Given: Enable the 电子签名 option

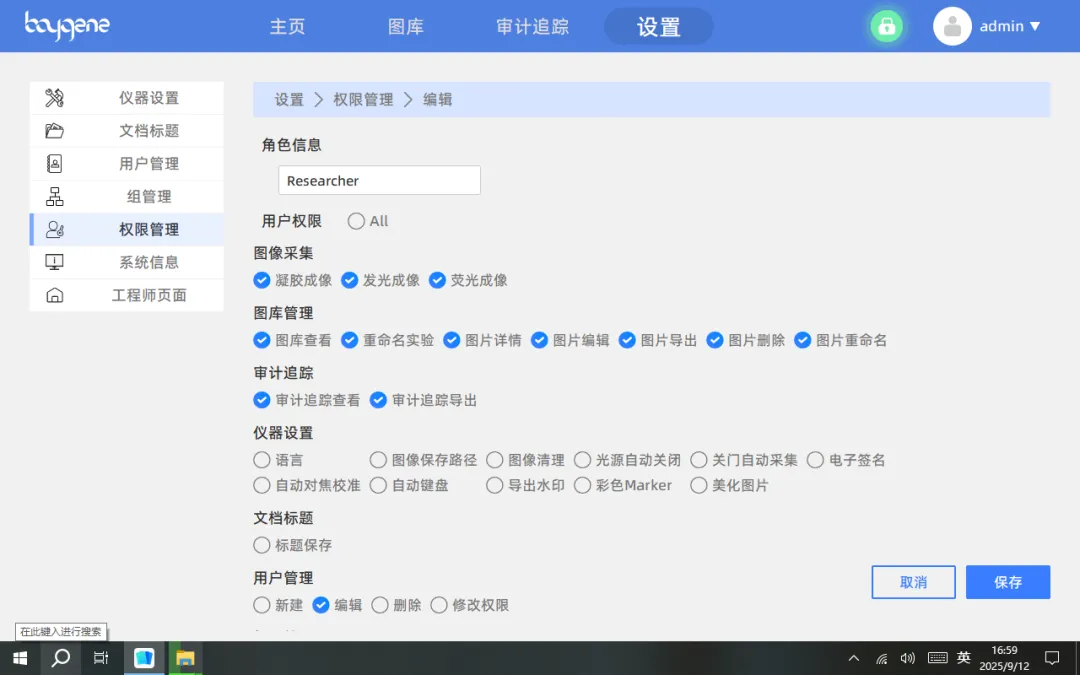Looking at the screenshot, I should [x=815, y=460].
